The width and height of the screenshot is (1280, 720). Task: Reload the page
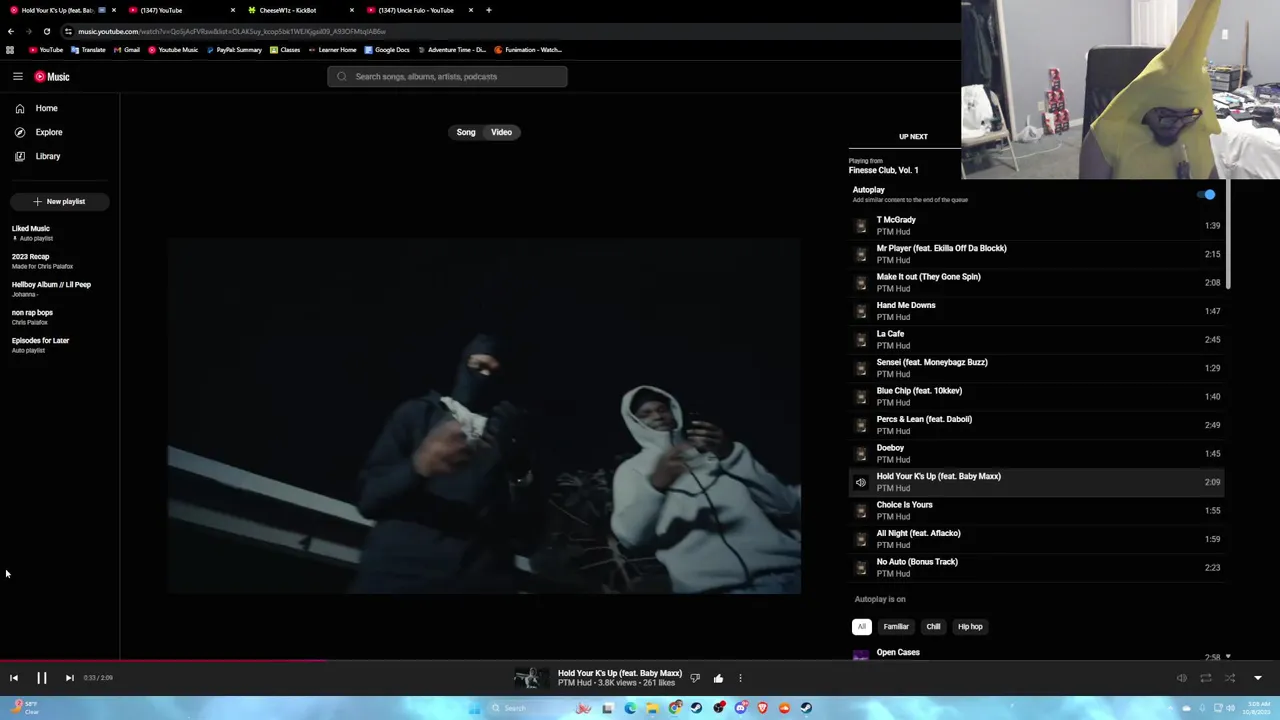(x=46, y=31)
